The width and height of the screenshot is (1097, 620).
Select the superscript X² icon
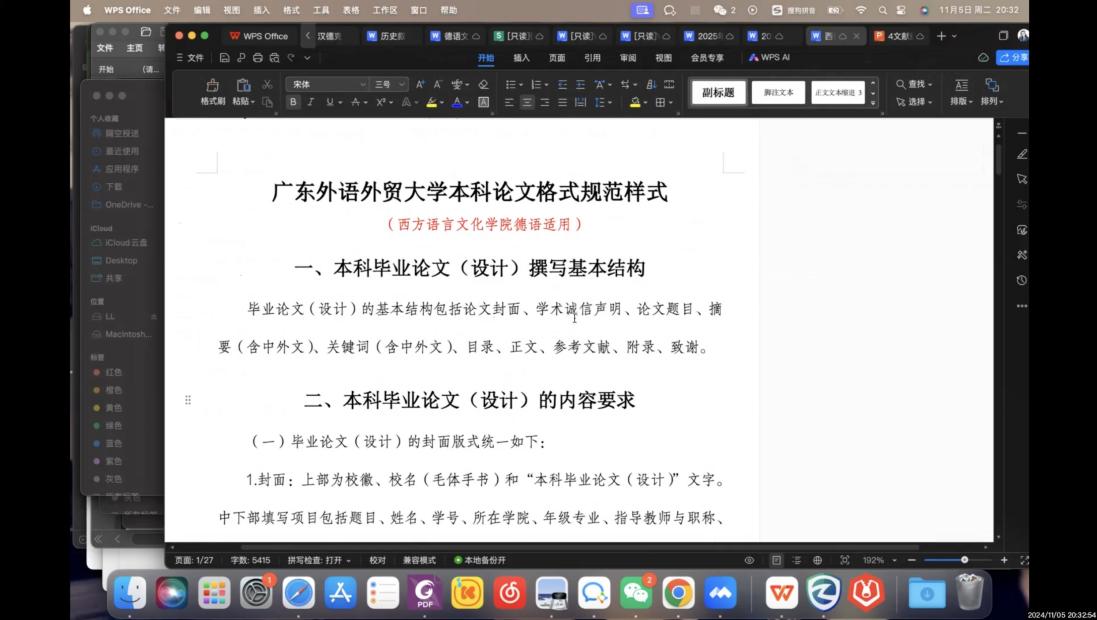[x=381, y=102]
